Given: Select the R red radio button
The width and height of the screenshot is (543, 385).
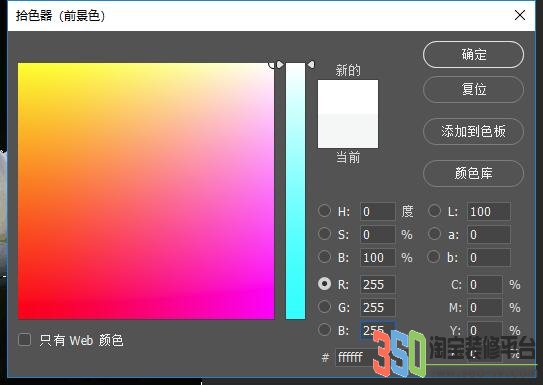Looking at the screenshot, I should click(x=324, y=284).
